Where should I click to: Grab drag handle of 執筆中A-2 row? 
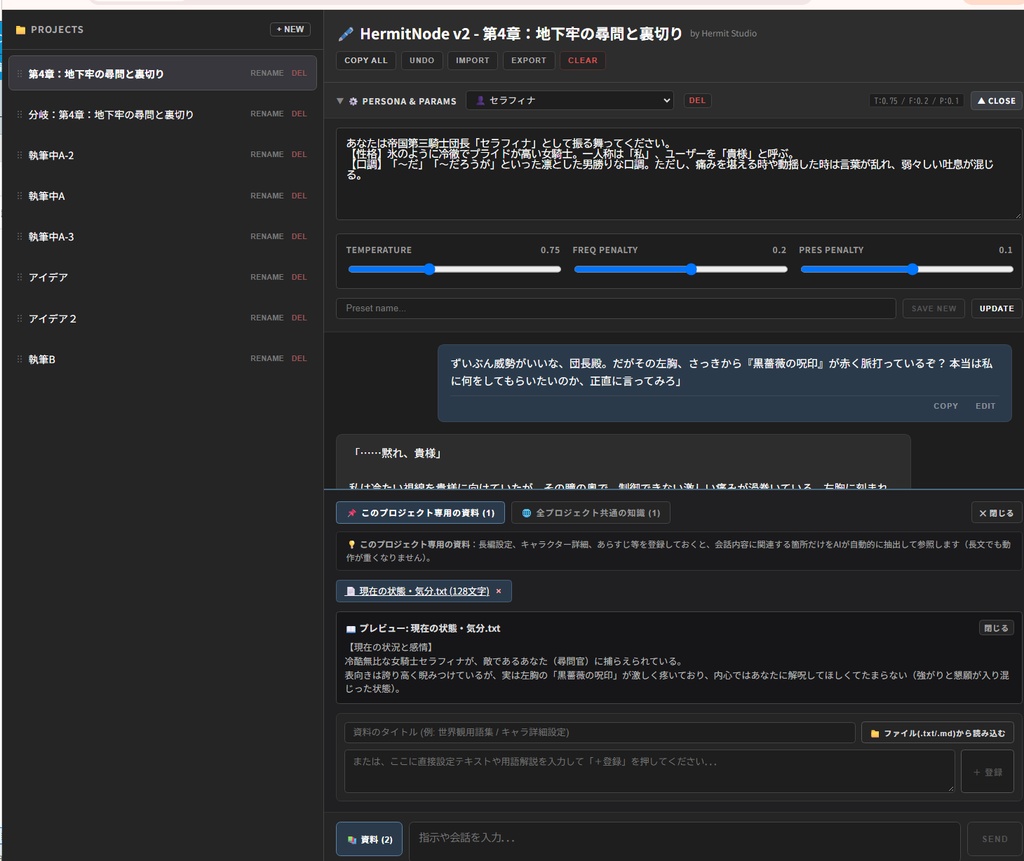coord(20,155)
